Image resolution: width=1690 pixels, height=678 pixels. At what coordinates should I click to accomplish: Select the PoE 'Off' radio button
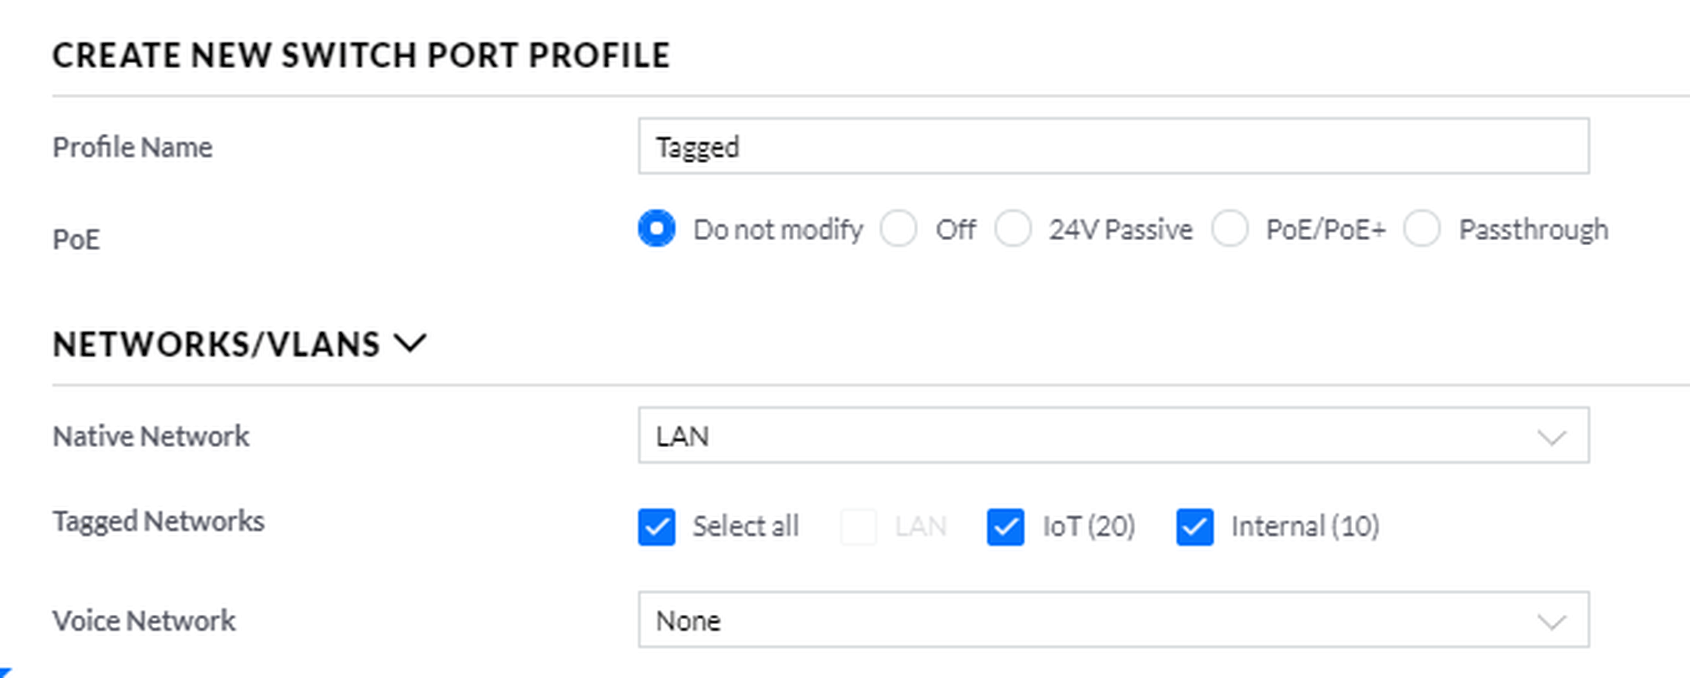[x=899, y=229]
